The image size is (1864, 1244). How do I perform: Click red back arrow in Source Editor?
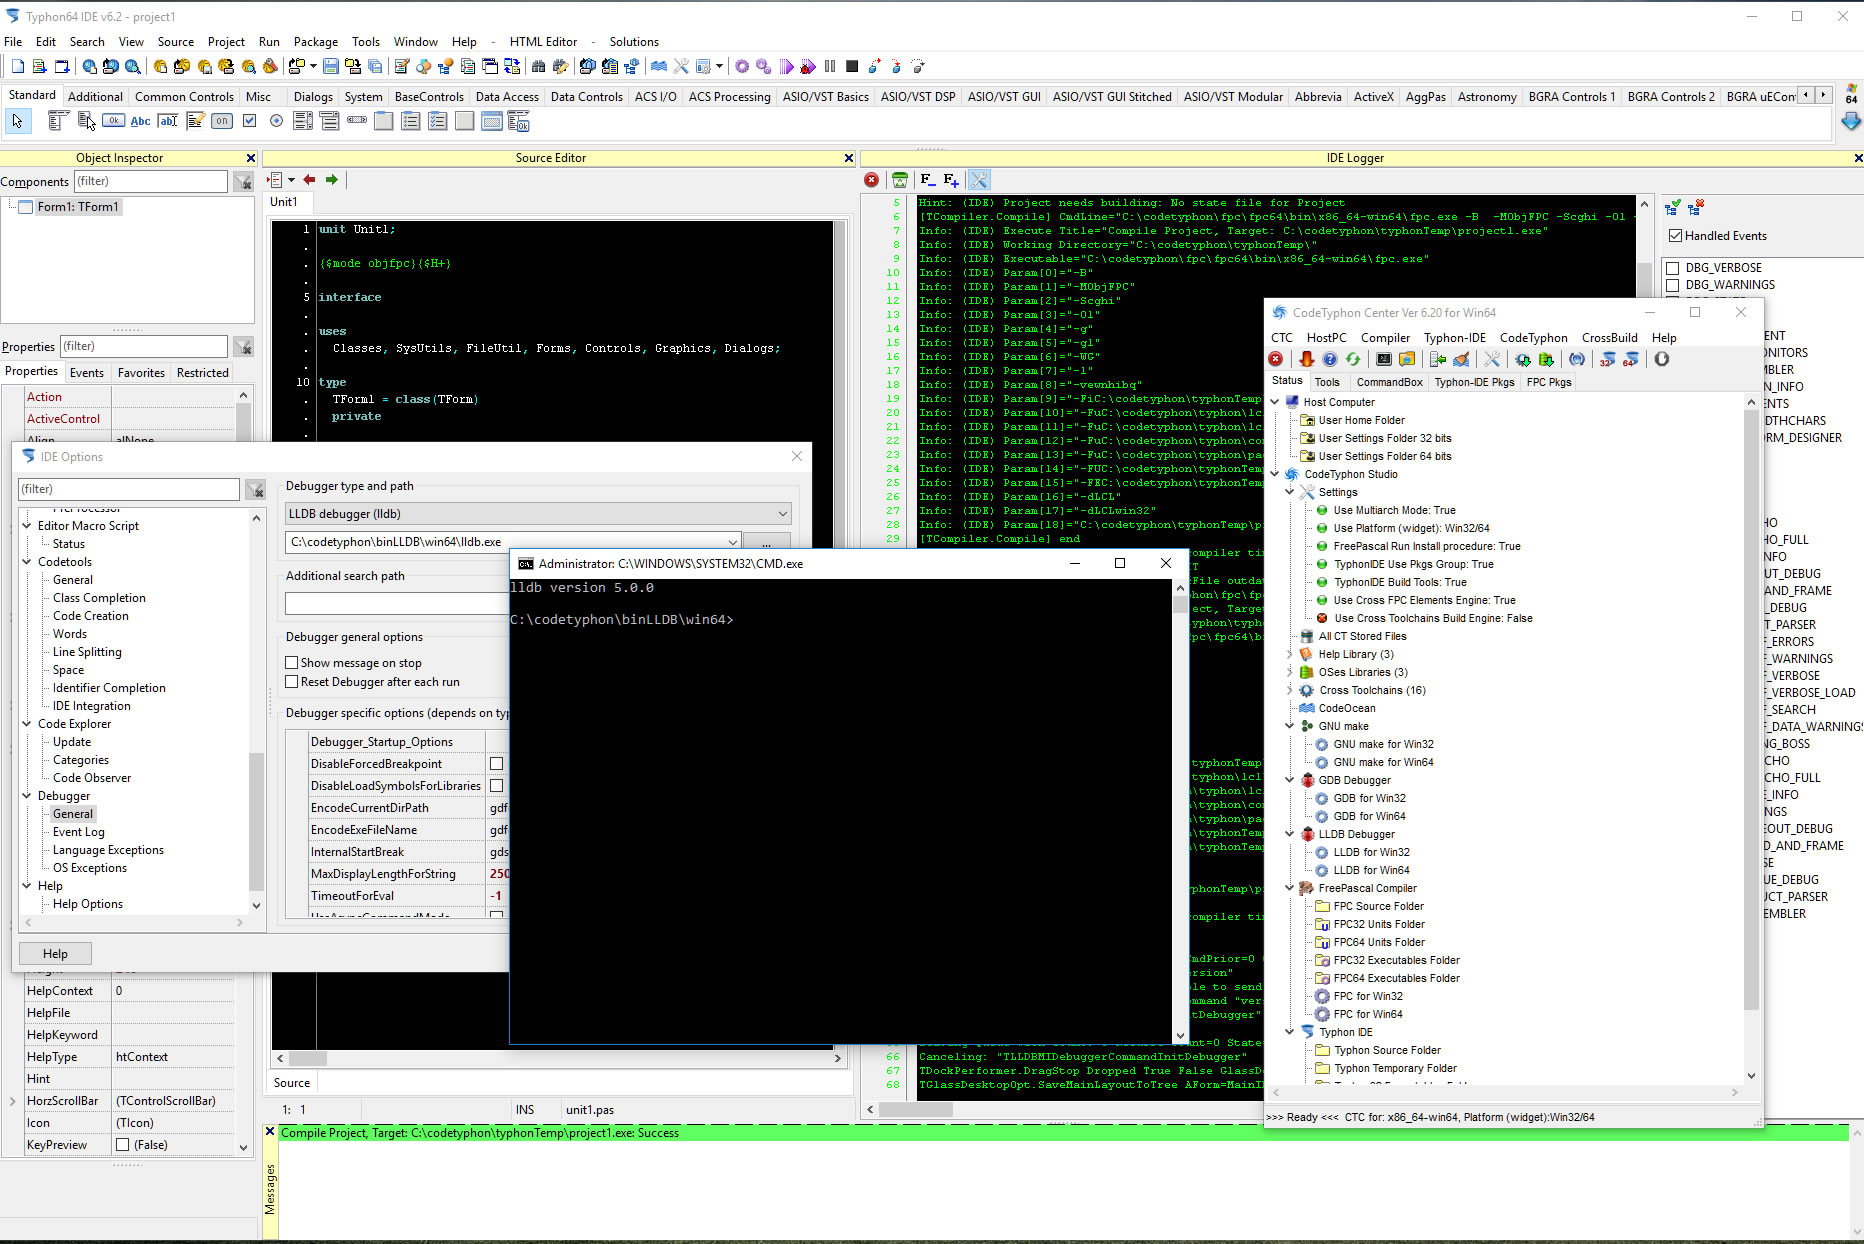(x=309, y=180)
